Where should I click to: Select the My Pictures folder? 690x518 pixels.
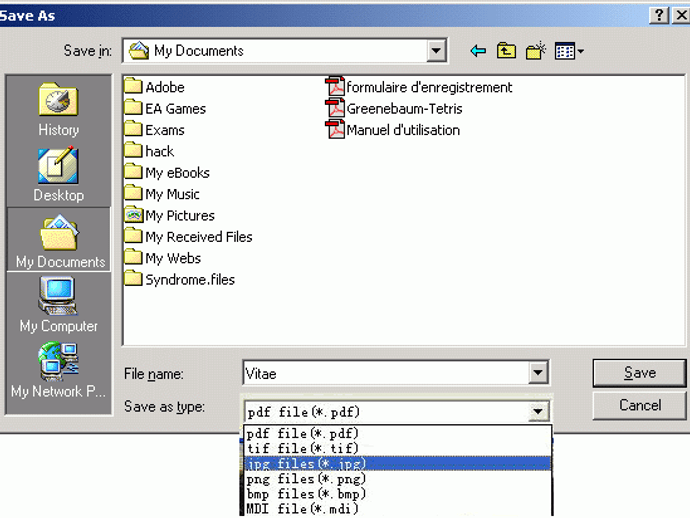click(169, 215)
